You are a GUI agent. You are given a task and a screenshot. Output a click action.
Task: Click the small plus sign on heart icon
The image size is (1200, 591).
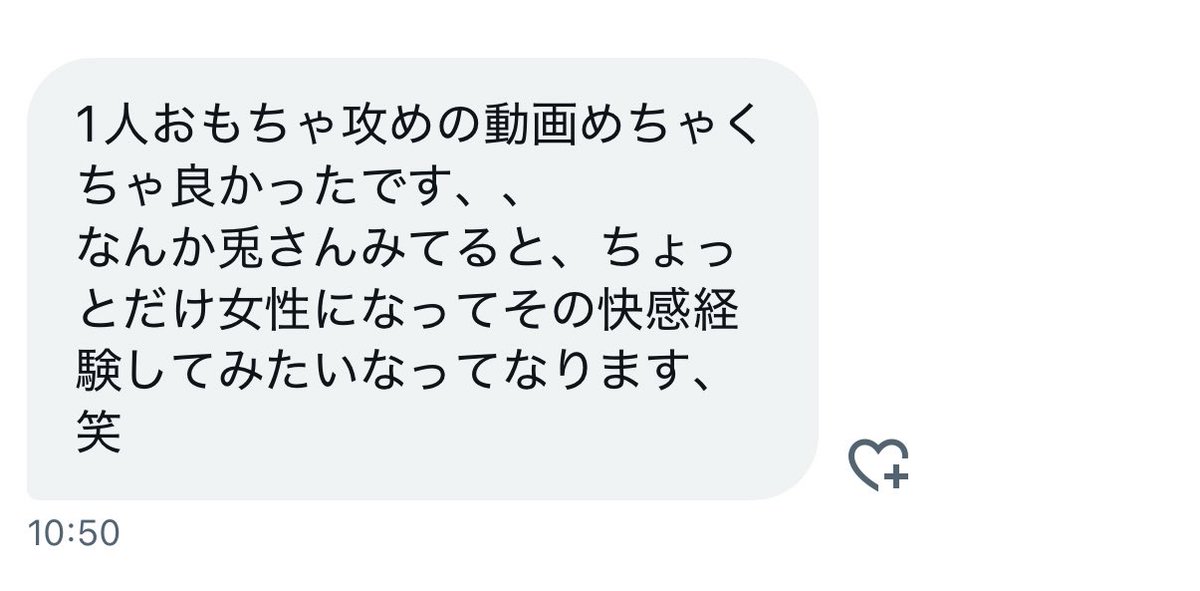click(896, 476)
